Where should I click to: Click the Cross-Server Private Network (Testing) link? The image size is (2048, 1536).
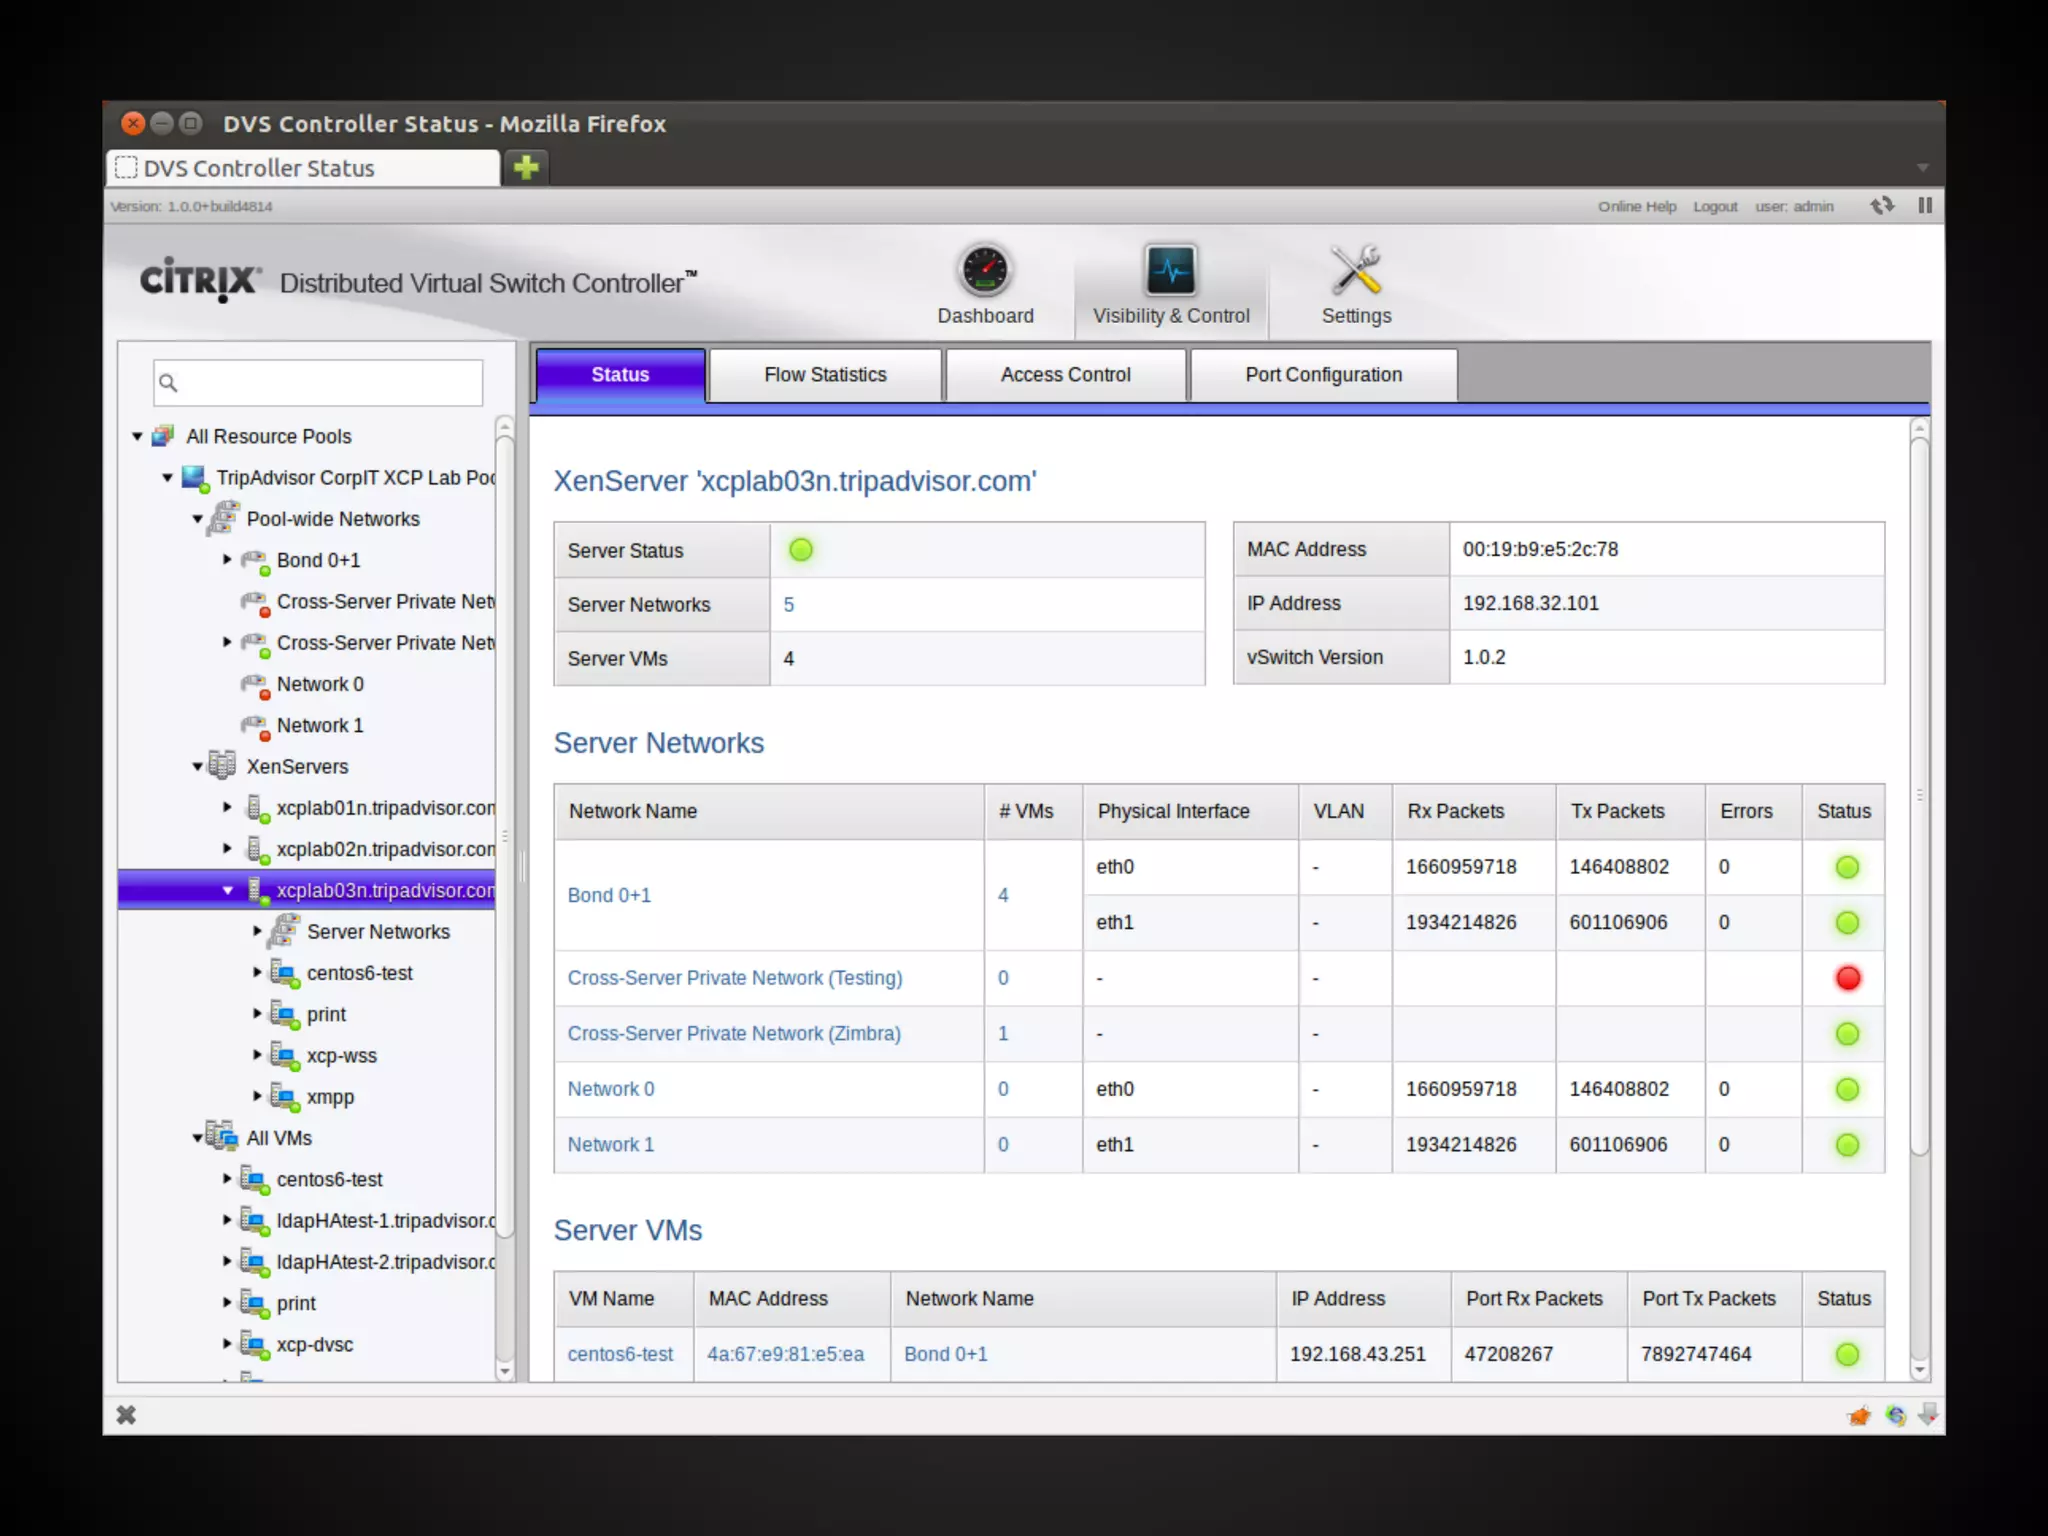tap(734, 978)
